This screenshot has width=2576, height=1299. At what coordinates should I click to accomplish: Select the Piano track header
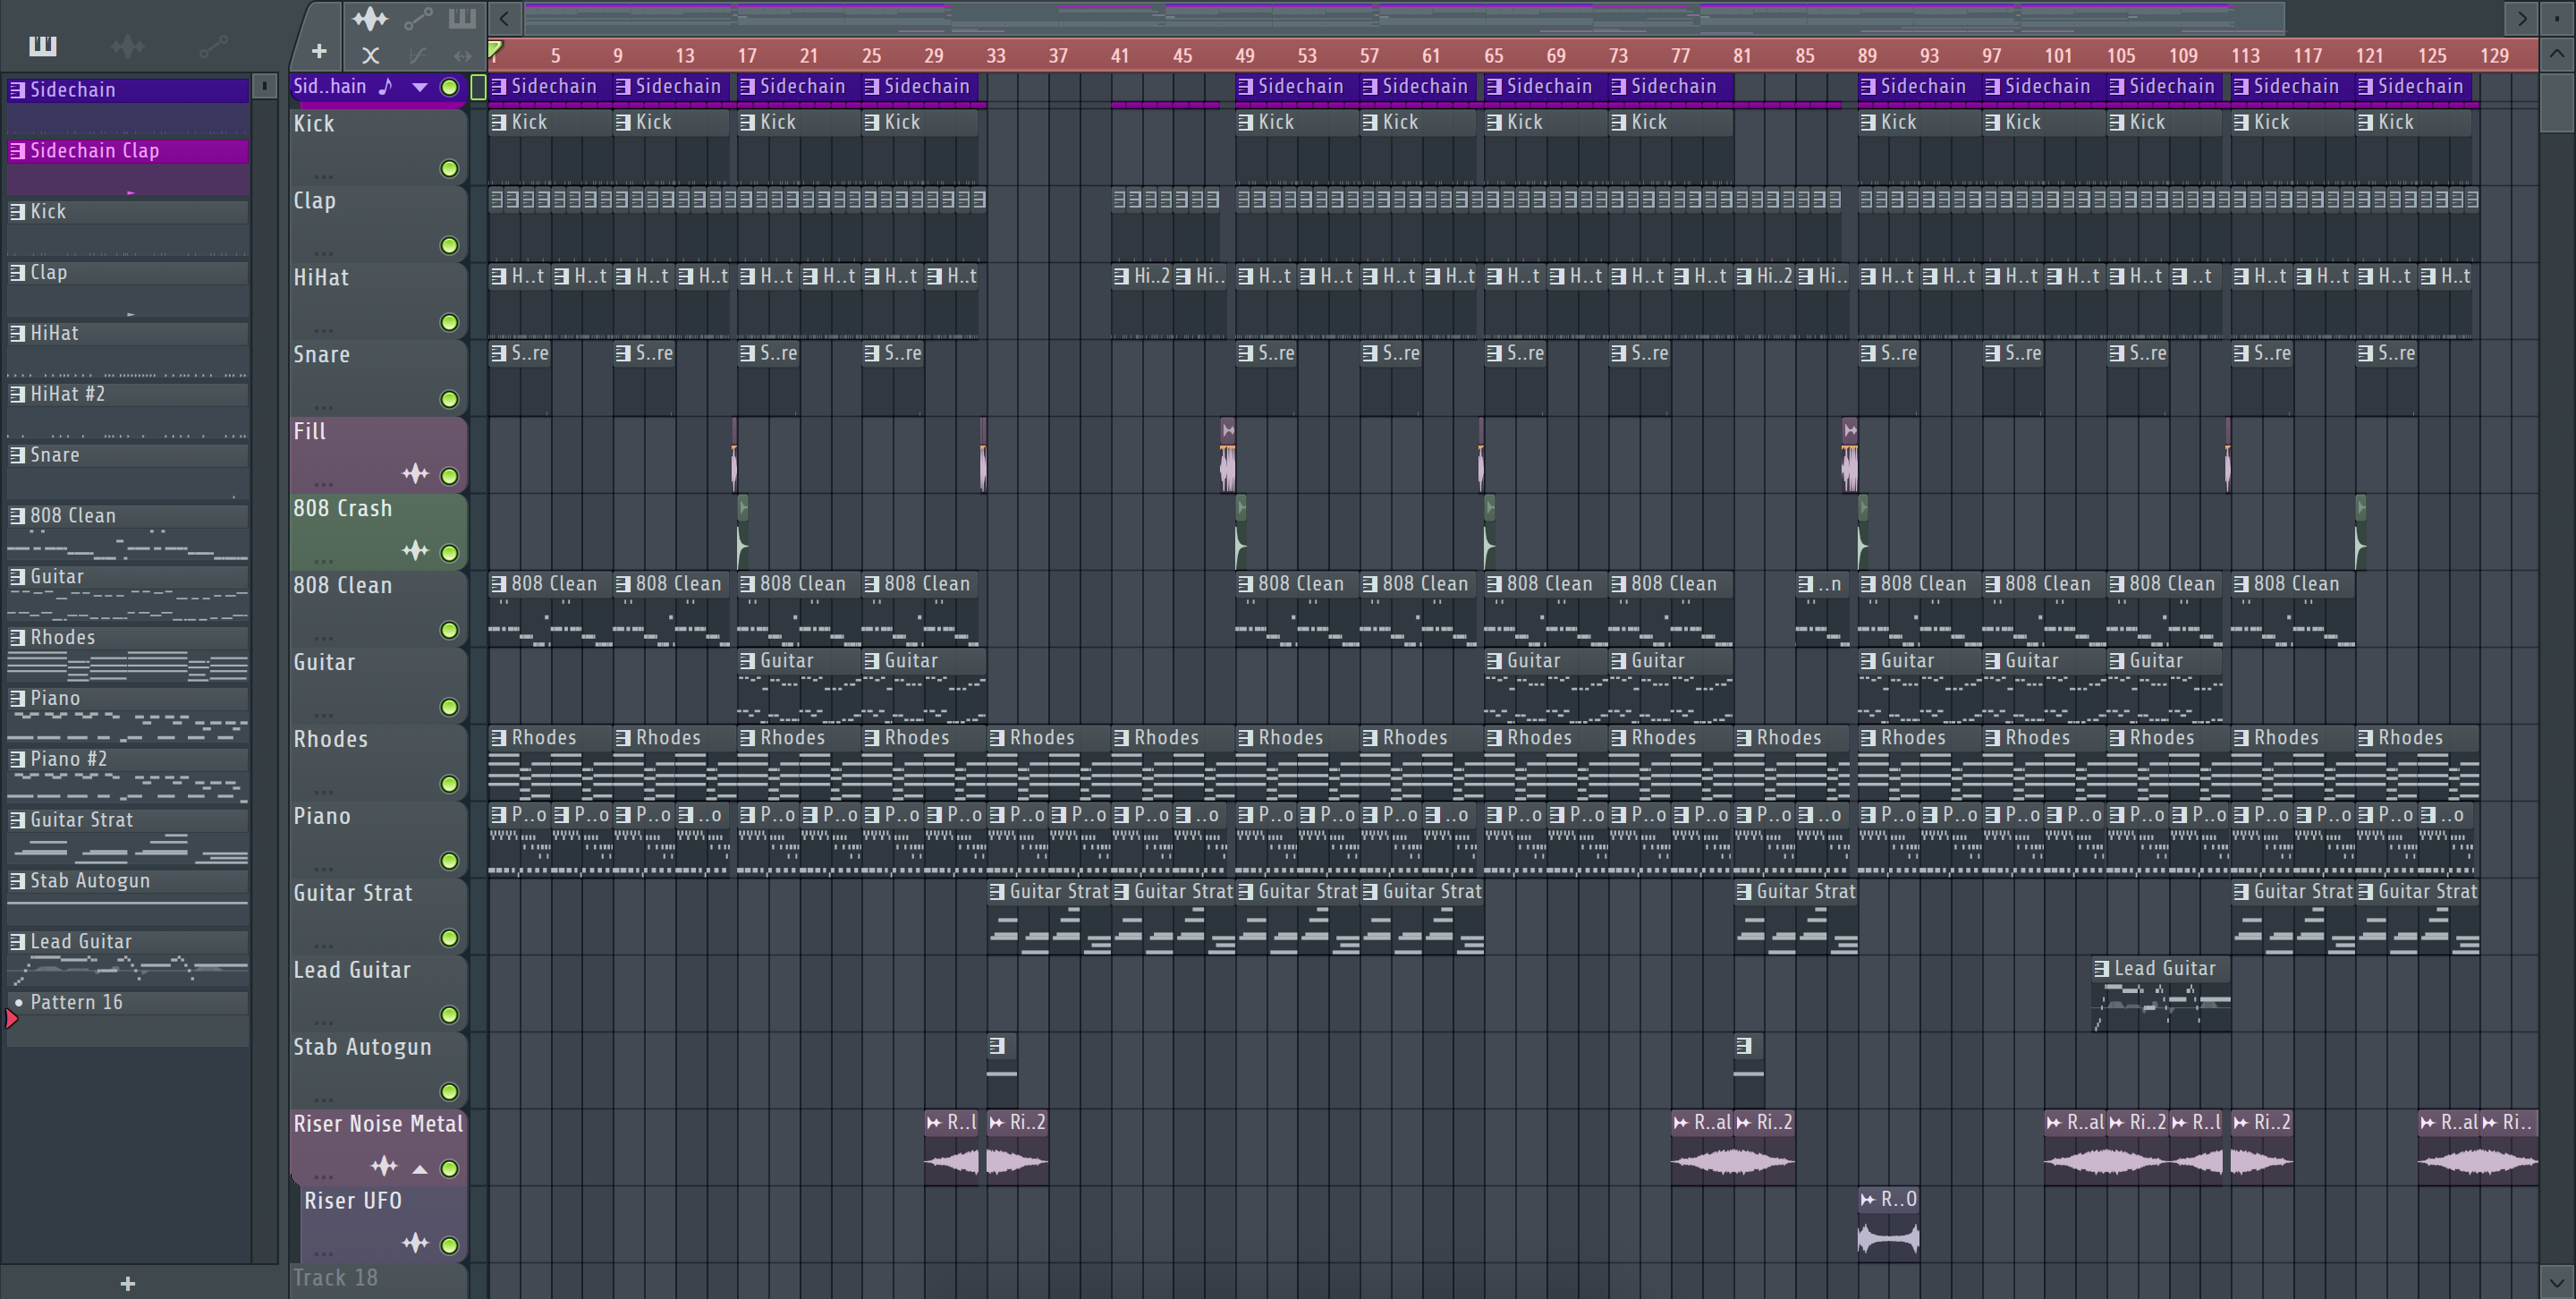pos(378,839)
